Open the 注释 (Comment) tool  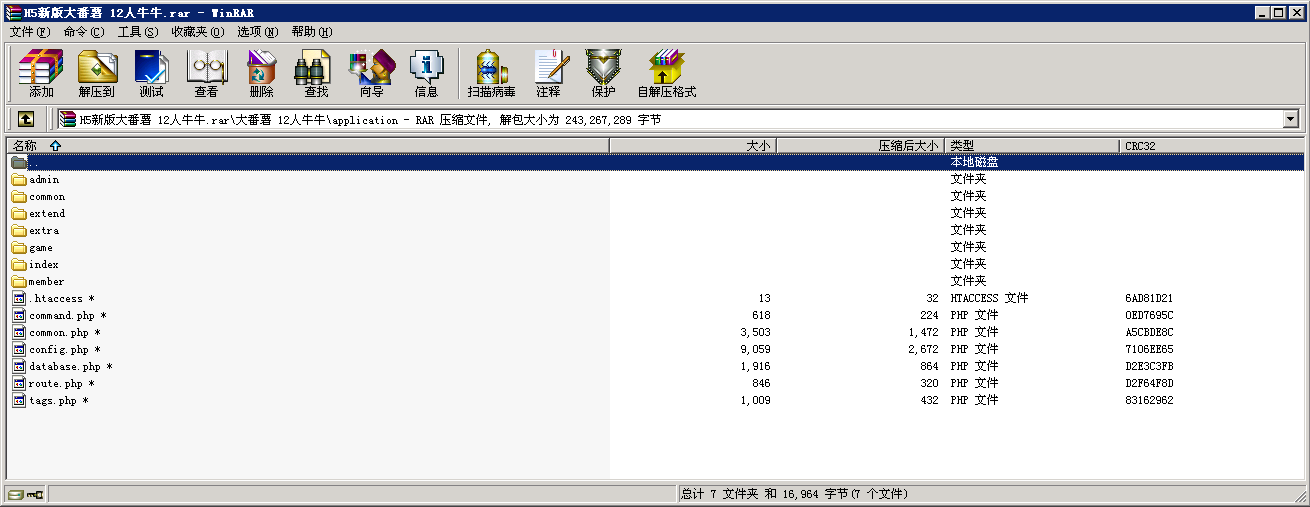(548, 74)
